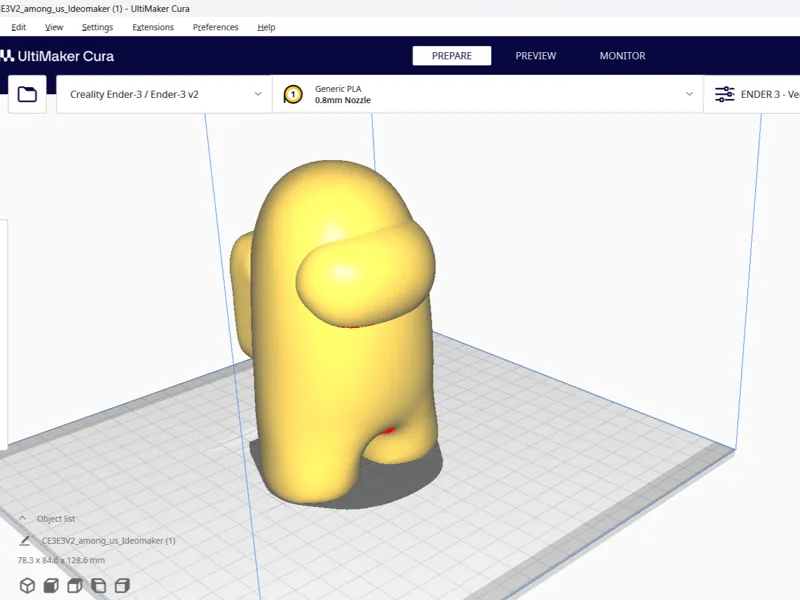Open the Preferences menu
The height and width of the screenshot is (600, 800).
click(x=215, y=27)
